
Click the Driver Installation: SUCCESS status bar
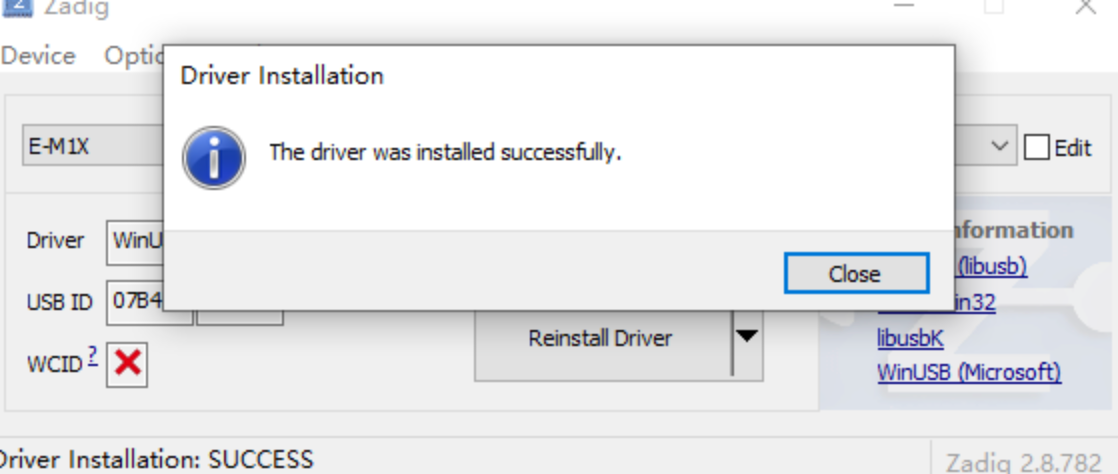155,459
